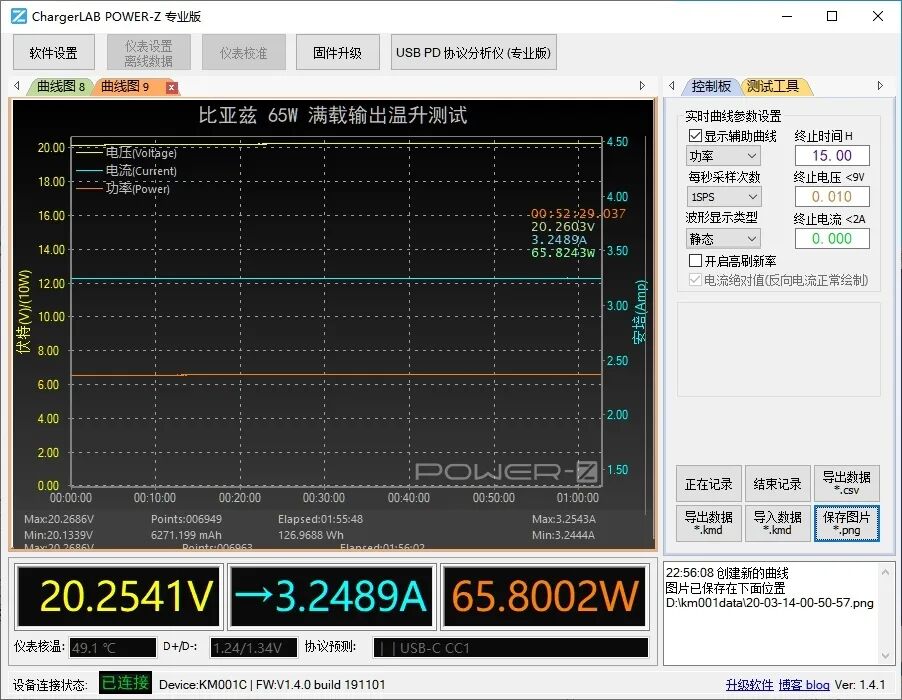This screenshot has height=700, width=902.
Task: Click the D+/D- 1.24/1.34V value
Action: click(254, 648)
